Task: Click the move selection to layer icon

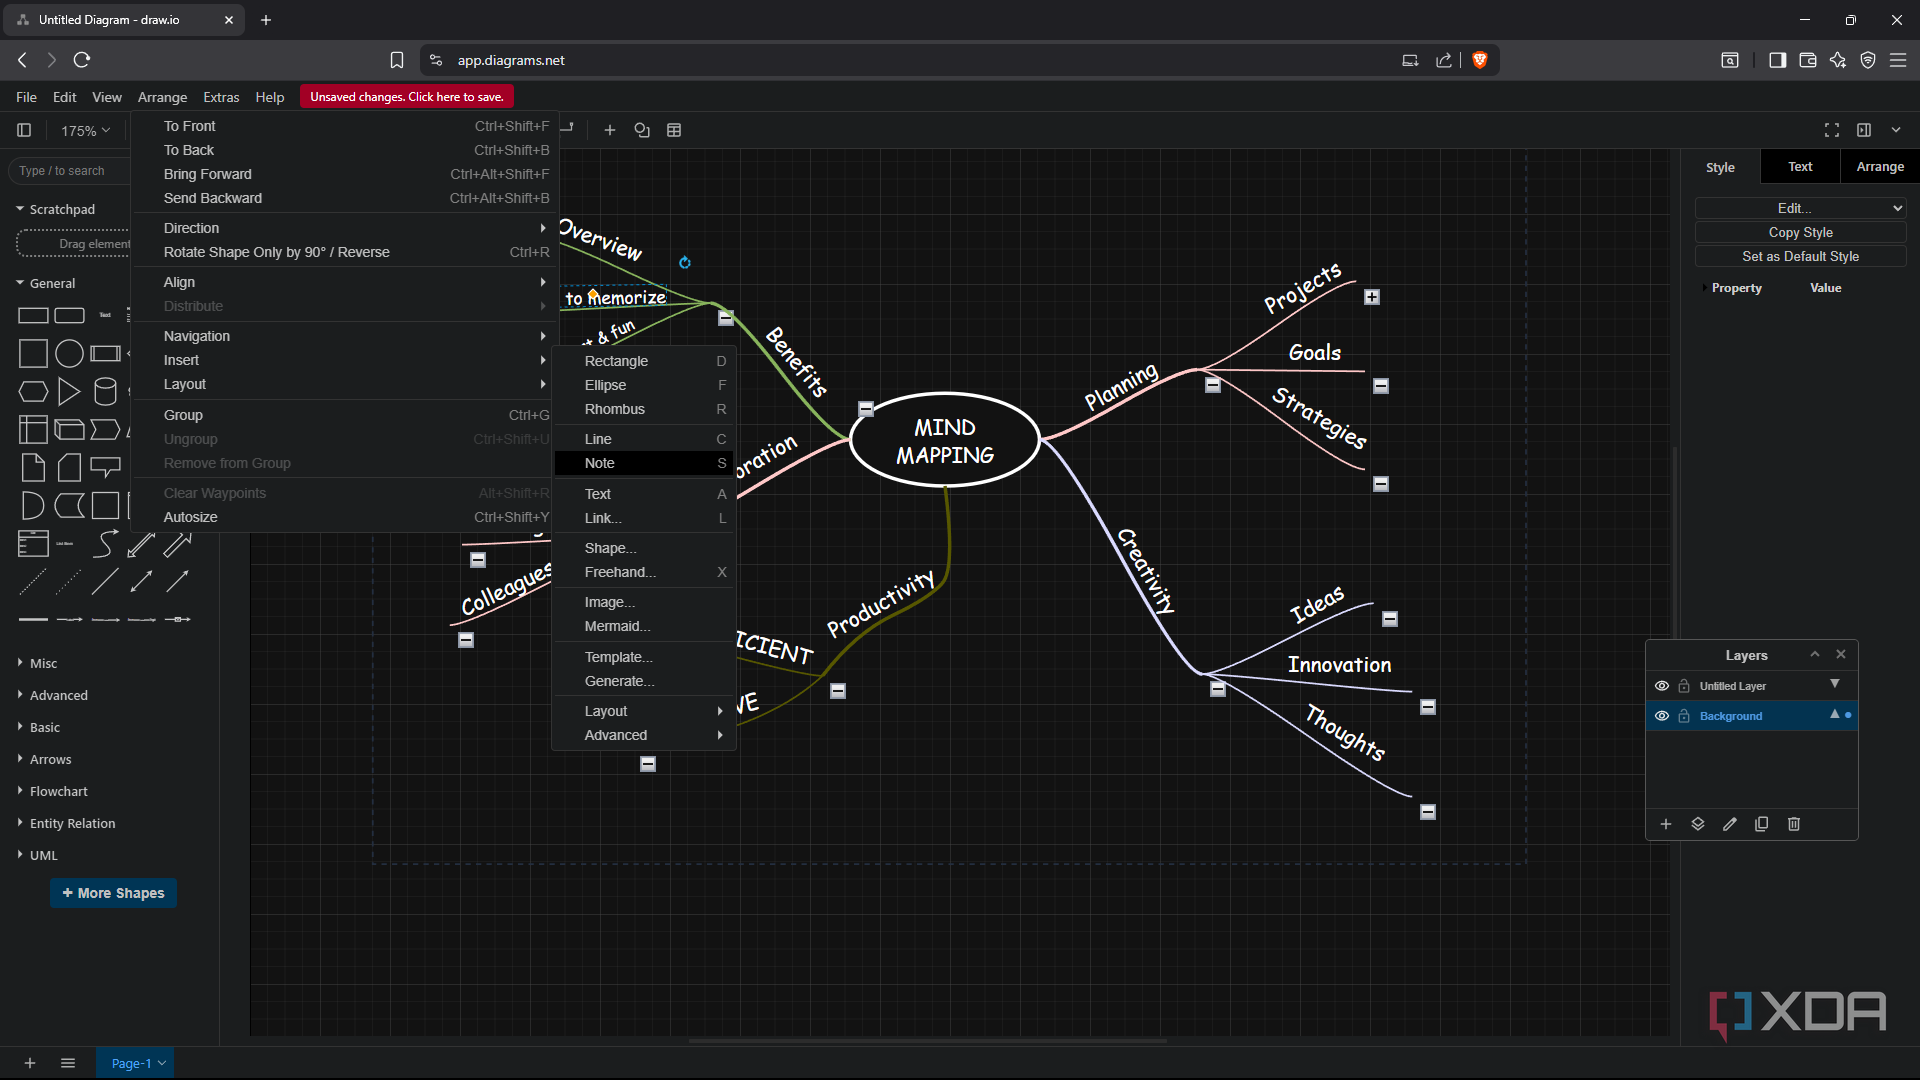Action: 1698,824
